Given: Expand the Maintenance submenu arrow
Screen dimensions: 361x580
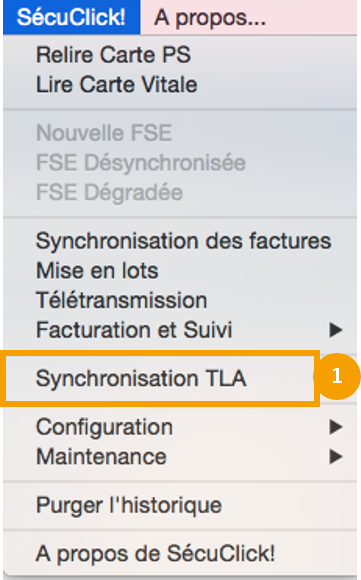Looking at the screenshot, I should [336, 456].
